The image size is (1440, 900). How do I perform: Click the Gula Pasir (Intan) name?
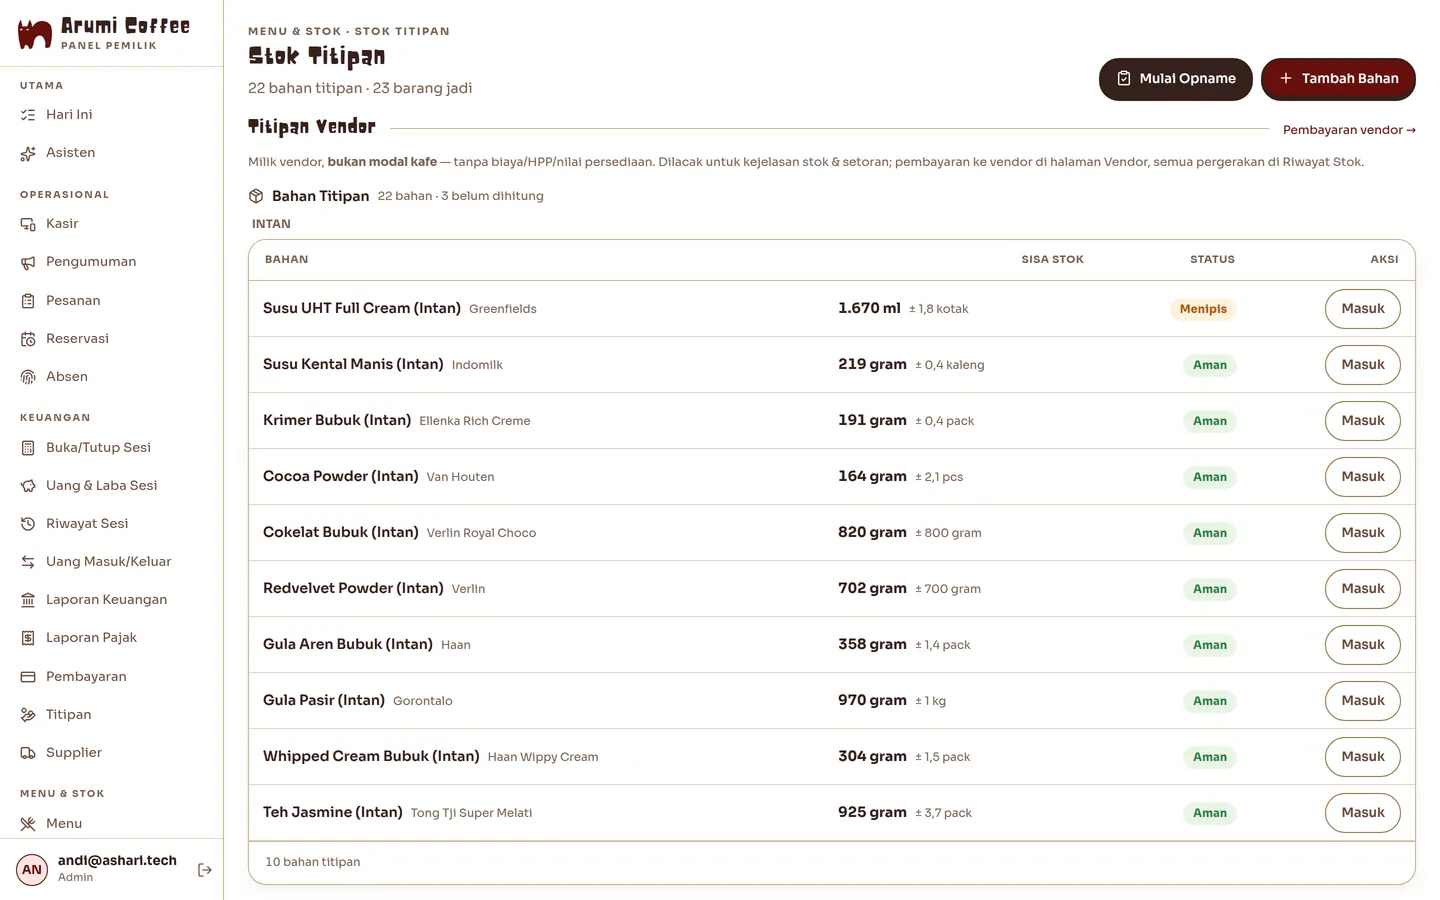tap(324, 701)
